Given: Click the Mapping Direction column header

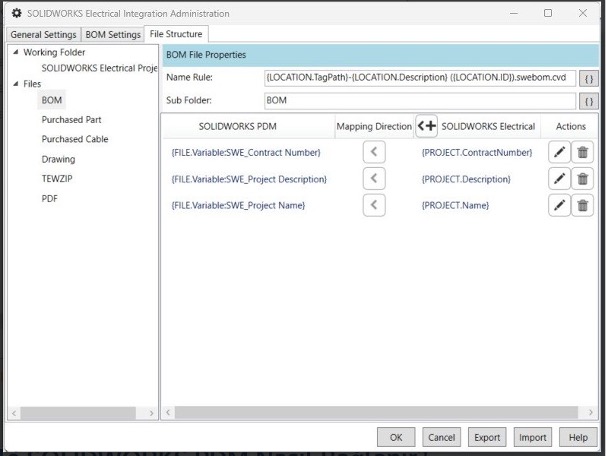Looking at the screenshot, I should pos(374,126).
